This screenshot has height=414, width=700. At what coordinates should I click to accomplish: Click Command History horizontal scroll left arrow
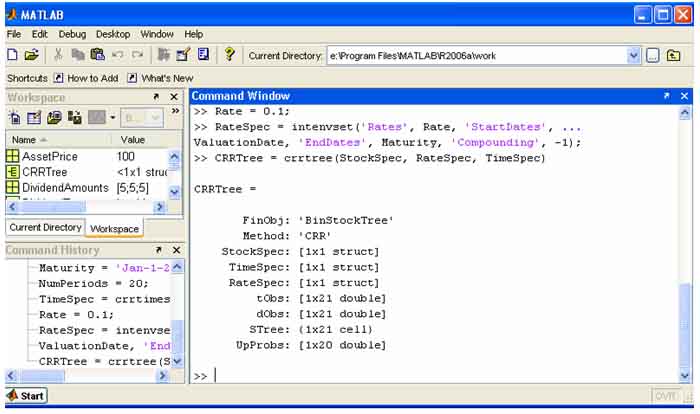[12, 376]
